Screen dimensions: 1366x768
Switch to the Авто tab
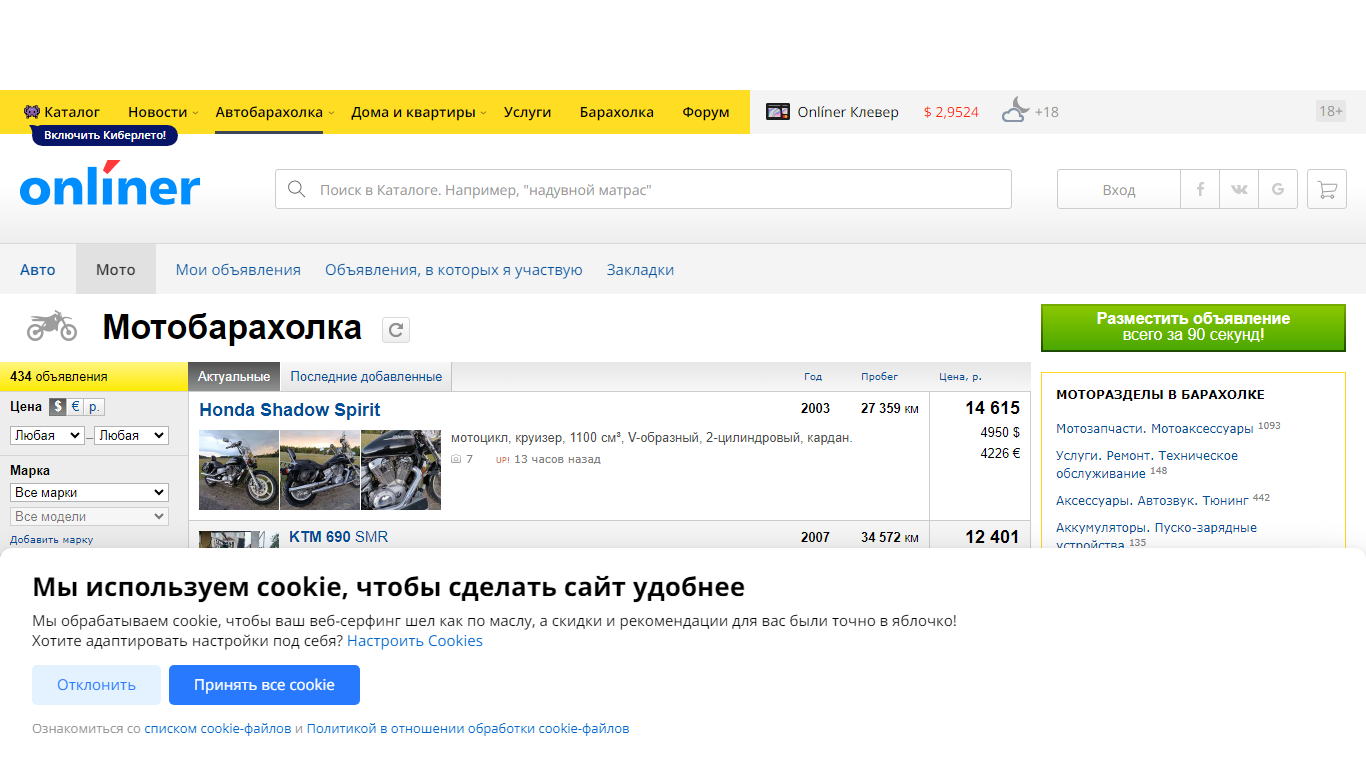tap(38, 269)
